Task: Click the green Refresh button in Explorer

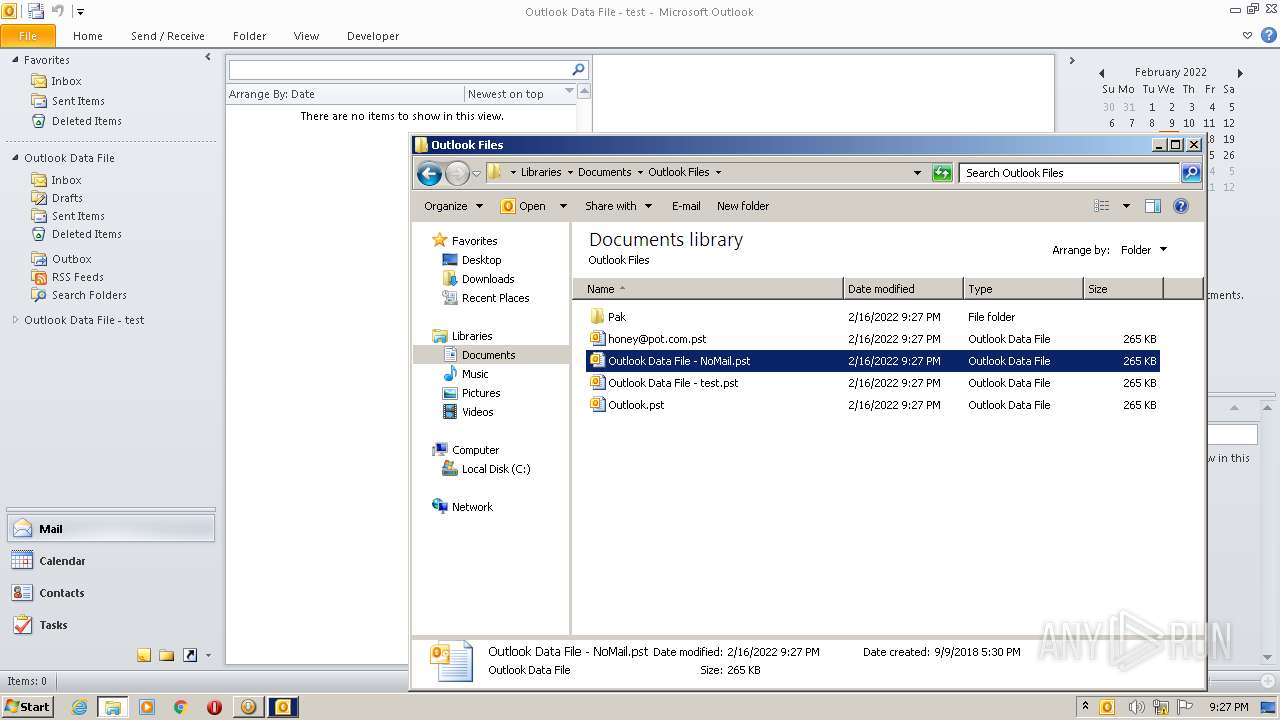Action: (x=942, y=173)
